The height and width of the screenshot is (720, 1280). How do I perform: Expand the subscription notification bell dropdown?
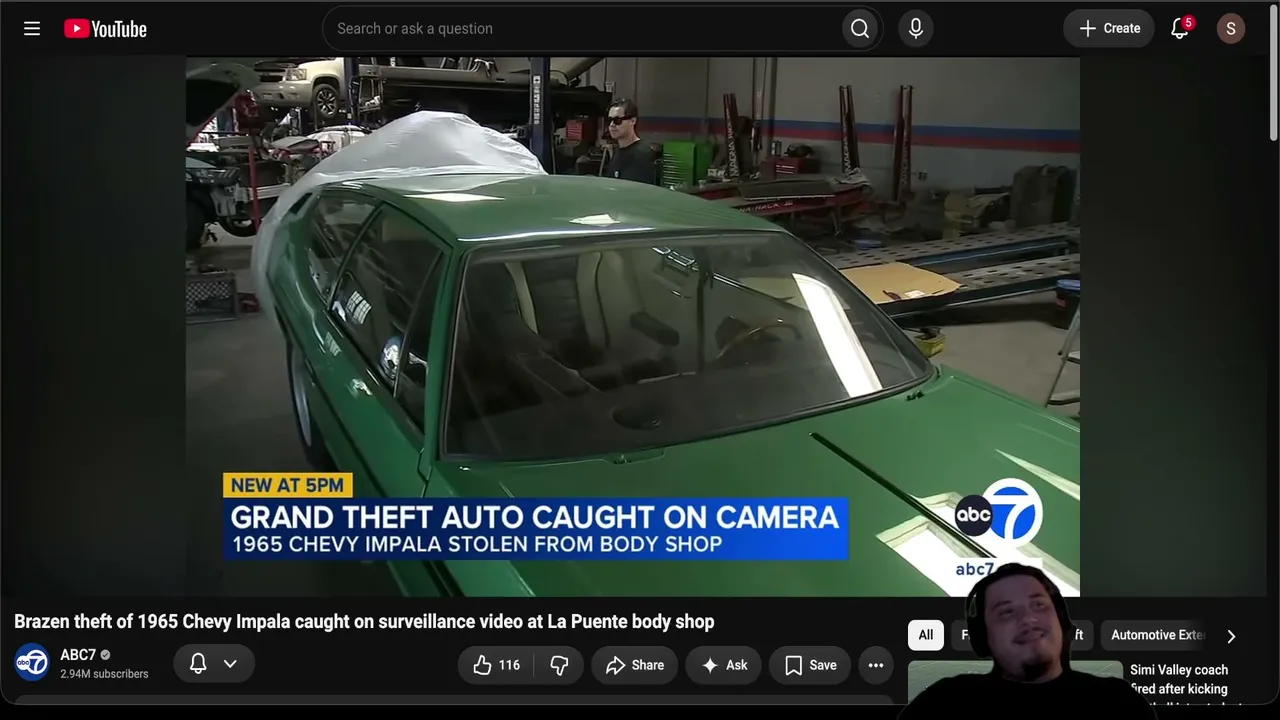pos(213,664)
